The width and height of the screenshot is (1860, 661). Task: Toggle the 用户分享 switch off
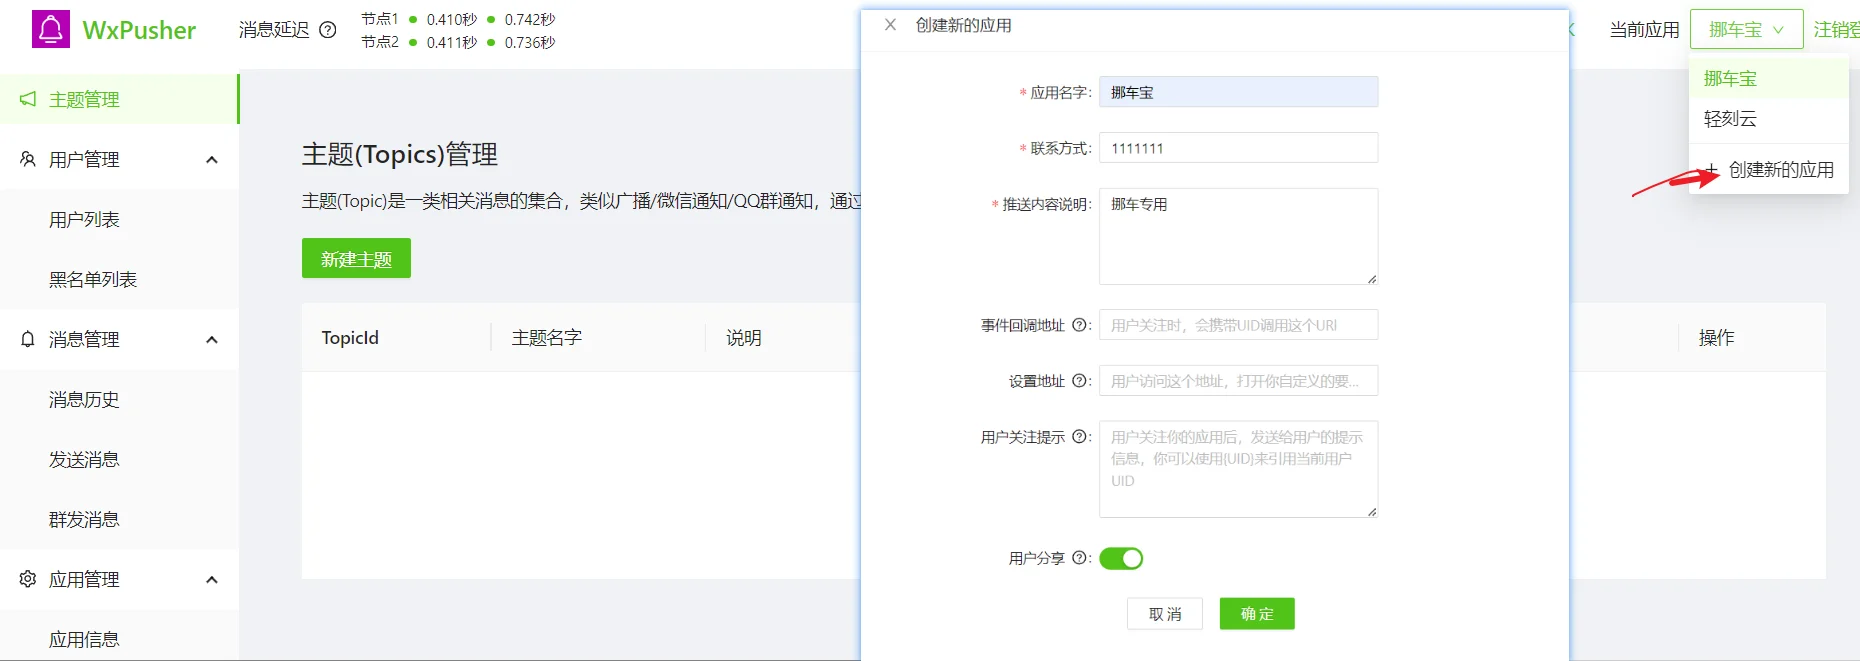tap(1121, 558)
